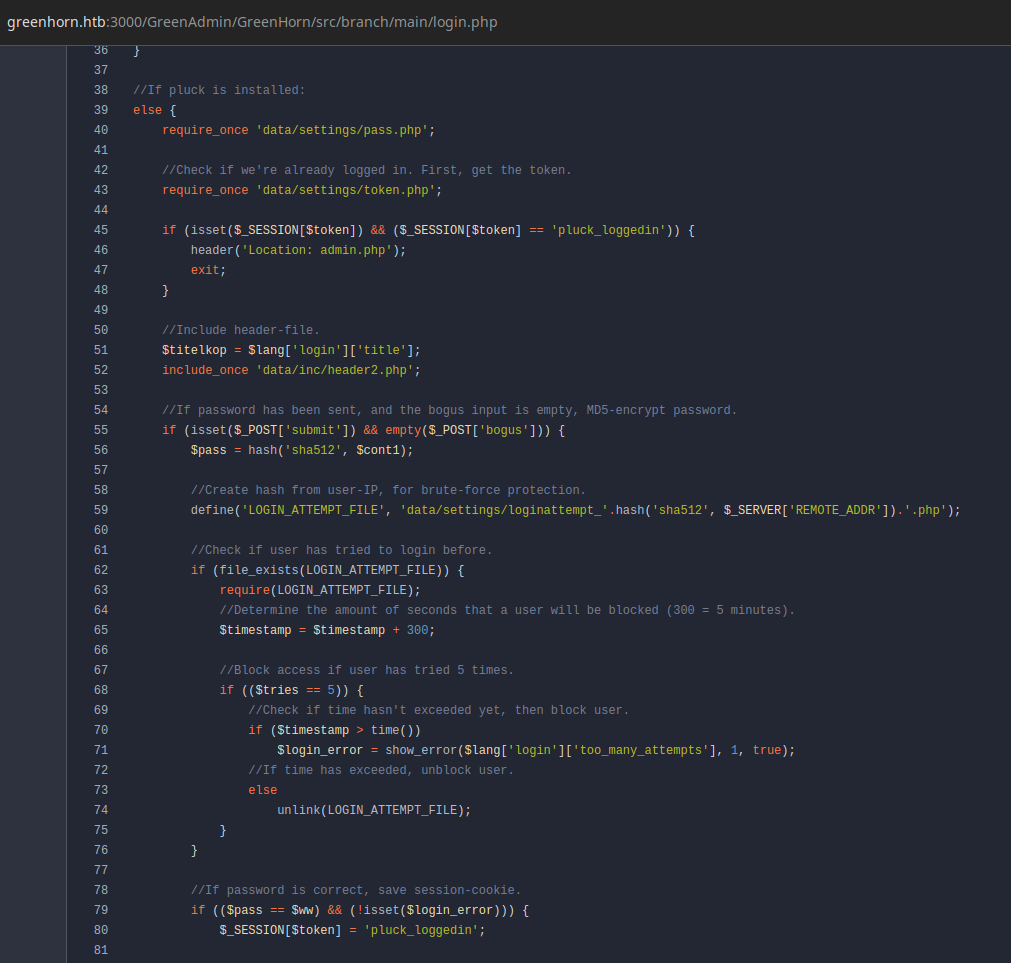Select line number 80

[101, 930]
